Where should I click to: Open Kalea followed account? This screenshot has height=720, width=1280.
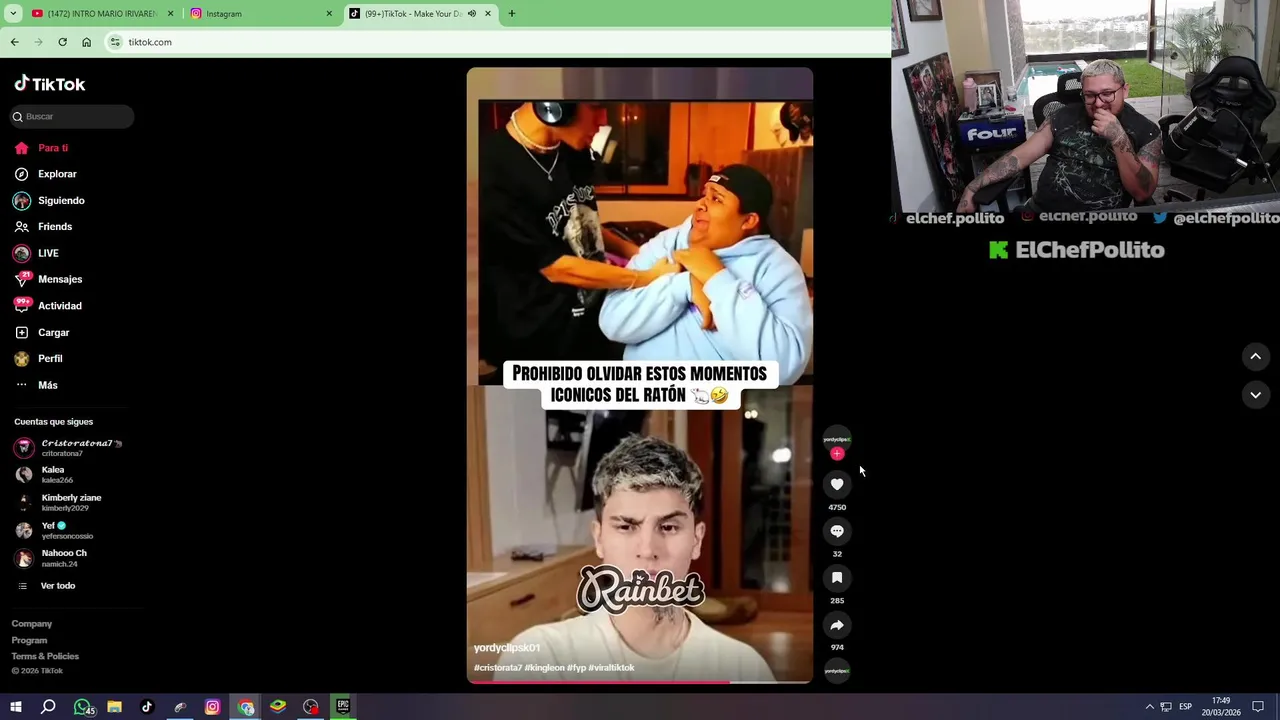click(x=44, y=474)
